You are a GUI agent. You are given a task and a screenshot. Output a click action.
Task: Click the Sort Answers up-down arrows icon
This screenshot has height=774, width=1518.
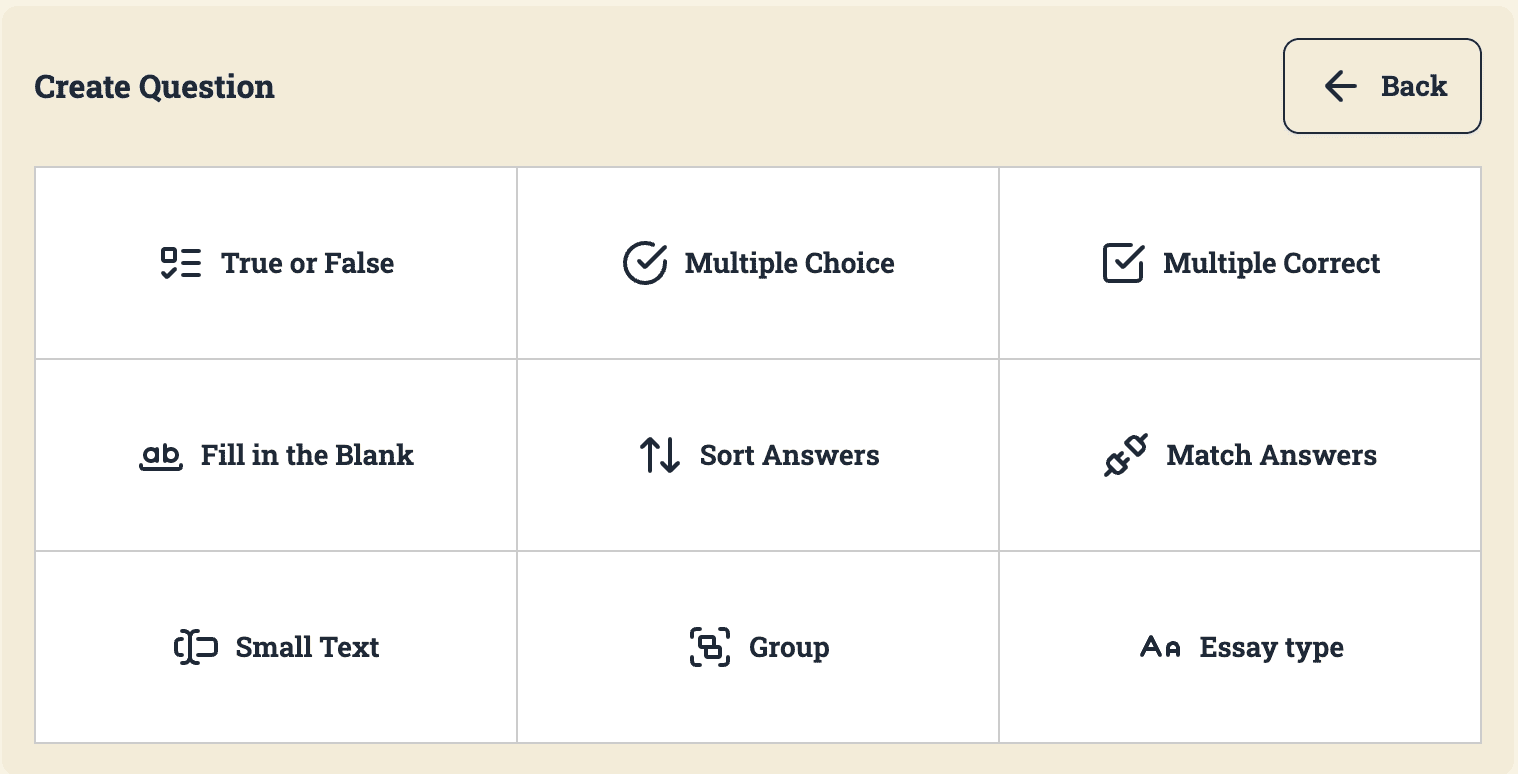pyautogui.click(x=660, y=455)
